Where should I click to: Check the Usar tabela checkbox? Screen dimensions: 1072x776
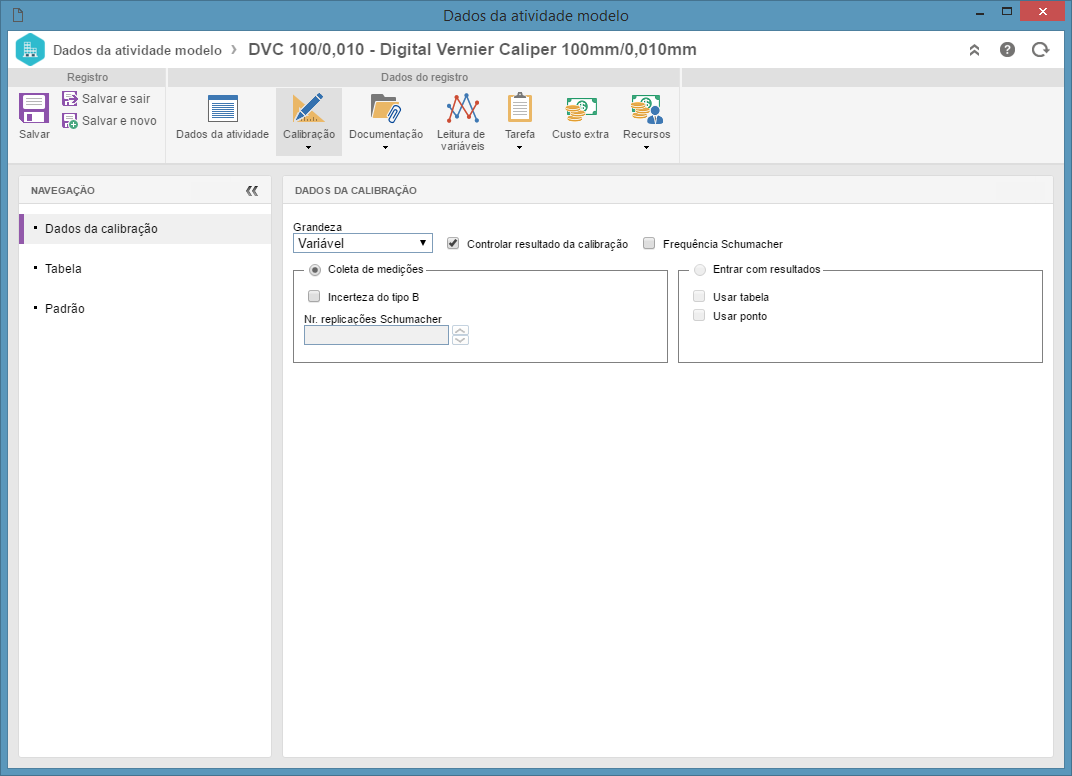[x=699, y=296]
